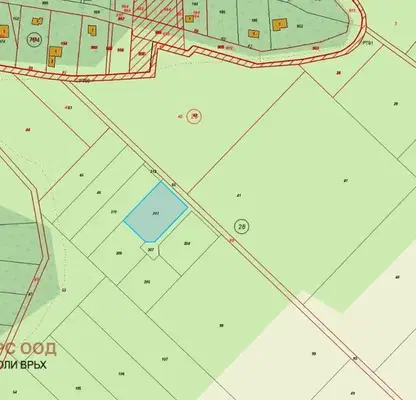The width and height of the screenshot is (416, 400).
Task: Click the red circled marker beside 42
Action: click(x=194, y=116)
